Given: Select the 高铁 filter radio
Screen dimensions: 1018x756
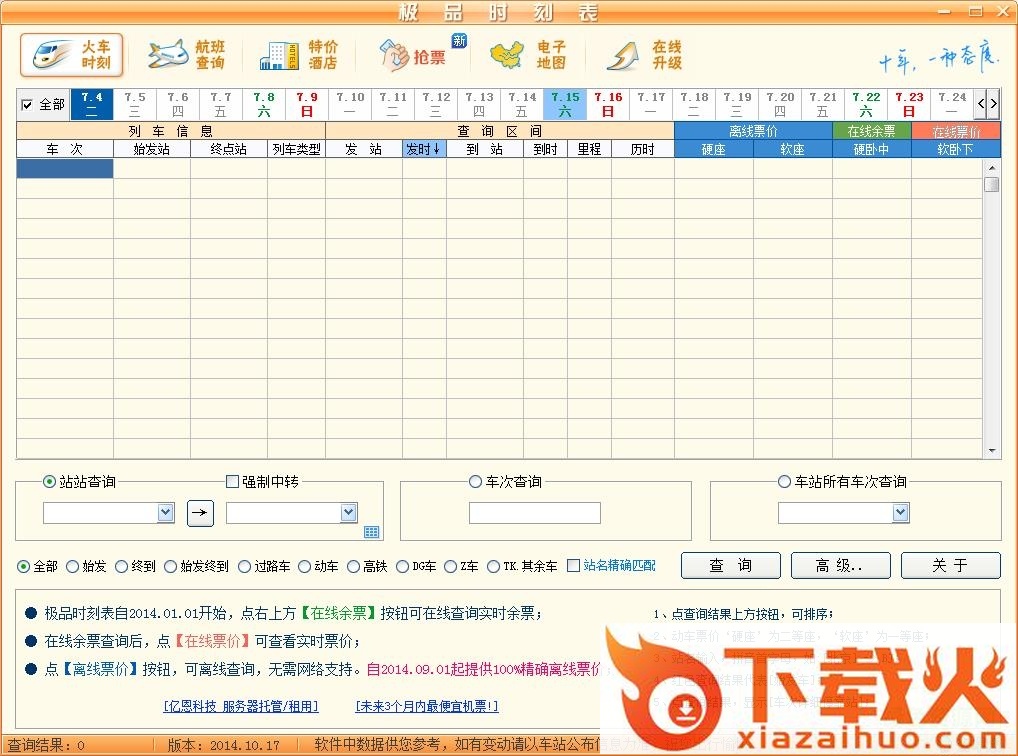Looking at the screenshot, I should coord(353,566).
